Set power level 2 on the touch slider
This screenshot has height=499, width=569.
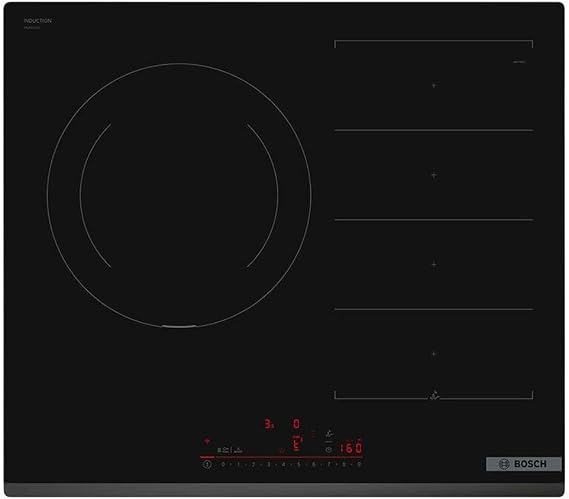253,464
